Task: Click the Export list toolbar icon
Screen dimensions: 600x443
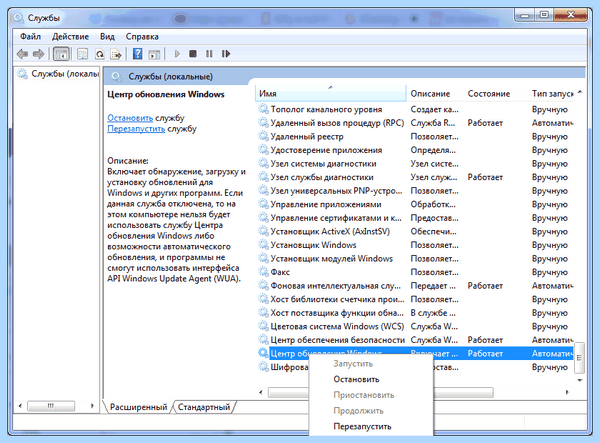Action: click(116, 54)
